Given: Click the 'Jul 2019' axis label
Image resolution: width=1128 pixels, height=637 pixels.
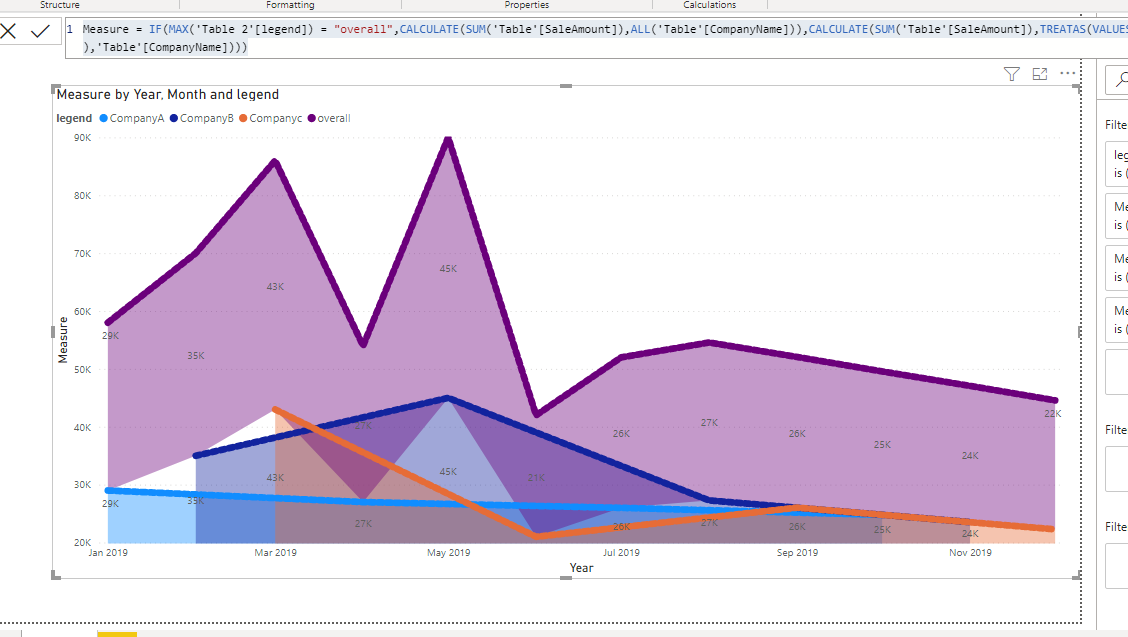Looking at the screenshot, I should [621, 553].
